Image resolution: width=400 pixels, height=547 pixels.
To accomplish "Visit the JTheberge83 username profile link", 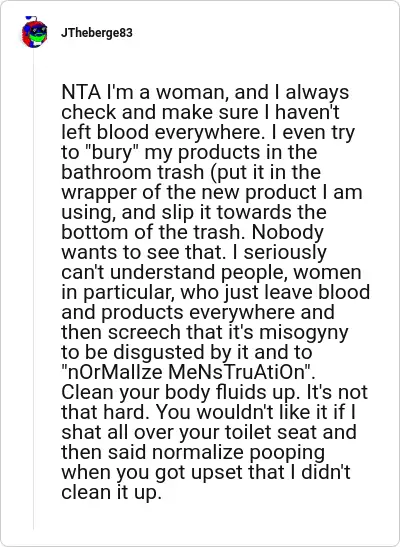I will tap(97, 33).
